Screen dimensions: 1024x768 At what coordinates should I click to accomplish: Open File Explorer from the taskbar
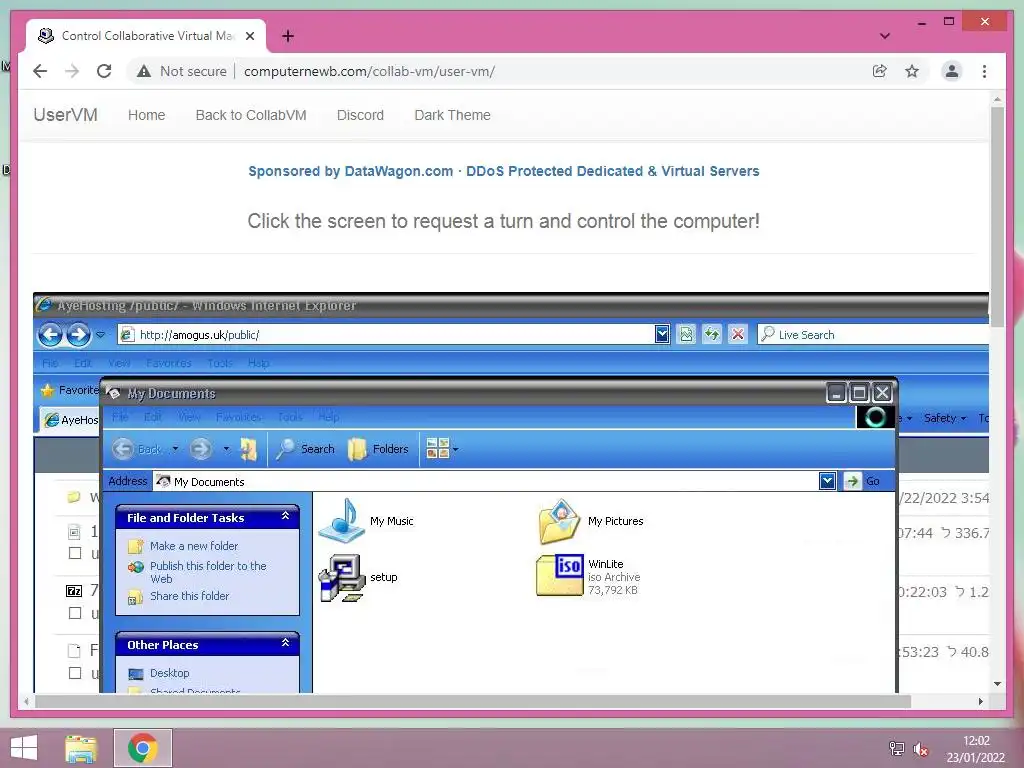coord(80,748)
